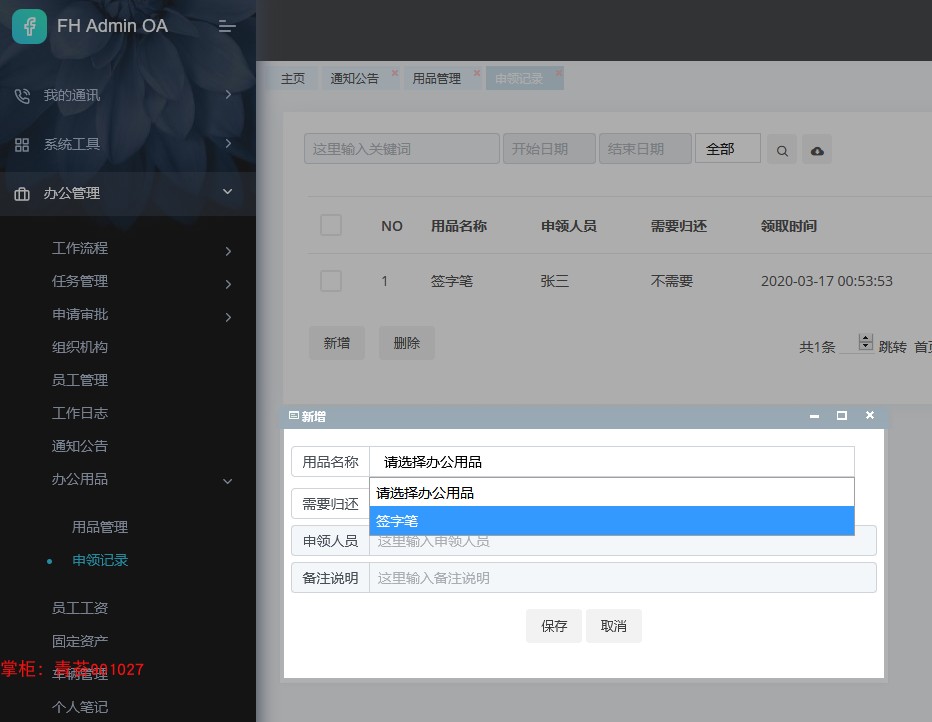The image size is (932, 722).
Task: Switch to the 通知公告 tab
Action: (x=354, y=78)
